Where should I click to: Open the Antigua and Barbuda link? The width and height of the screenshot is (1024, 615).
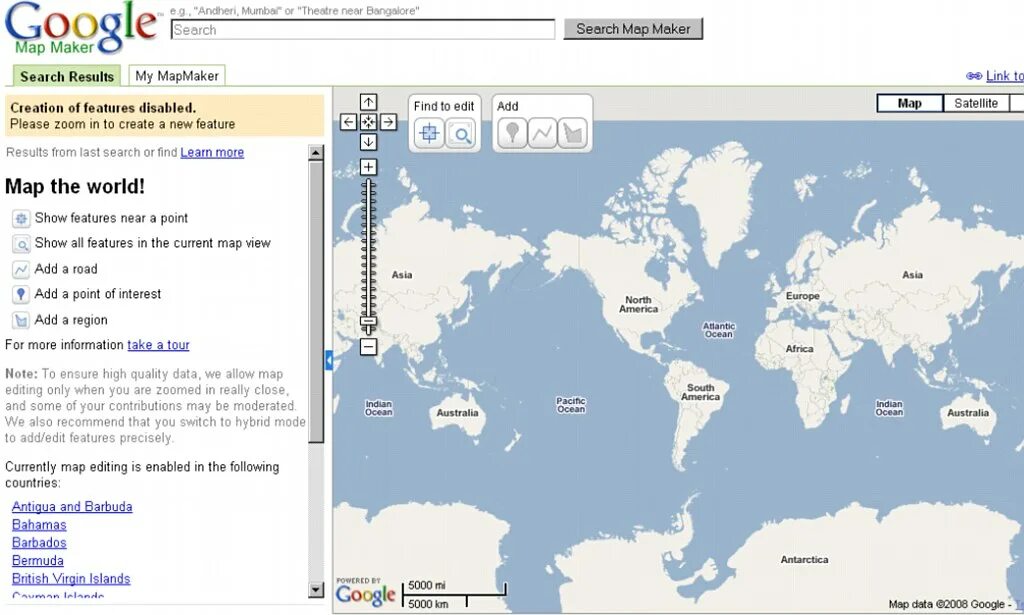(x=72, y=507)
